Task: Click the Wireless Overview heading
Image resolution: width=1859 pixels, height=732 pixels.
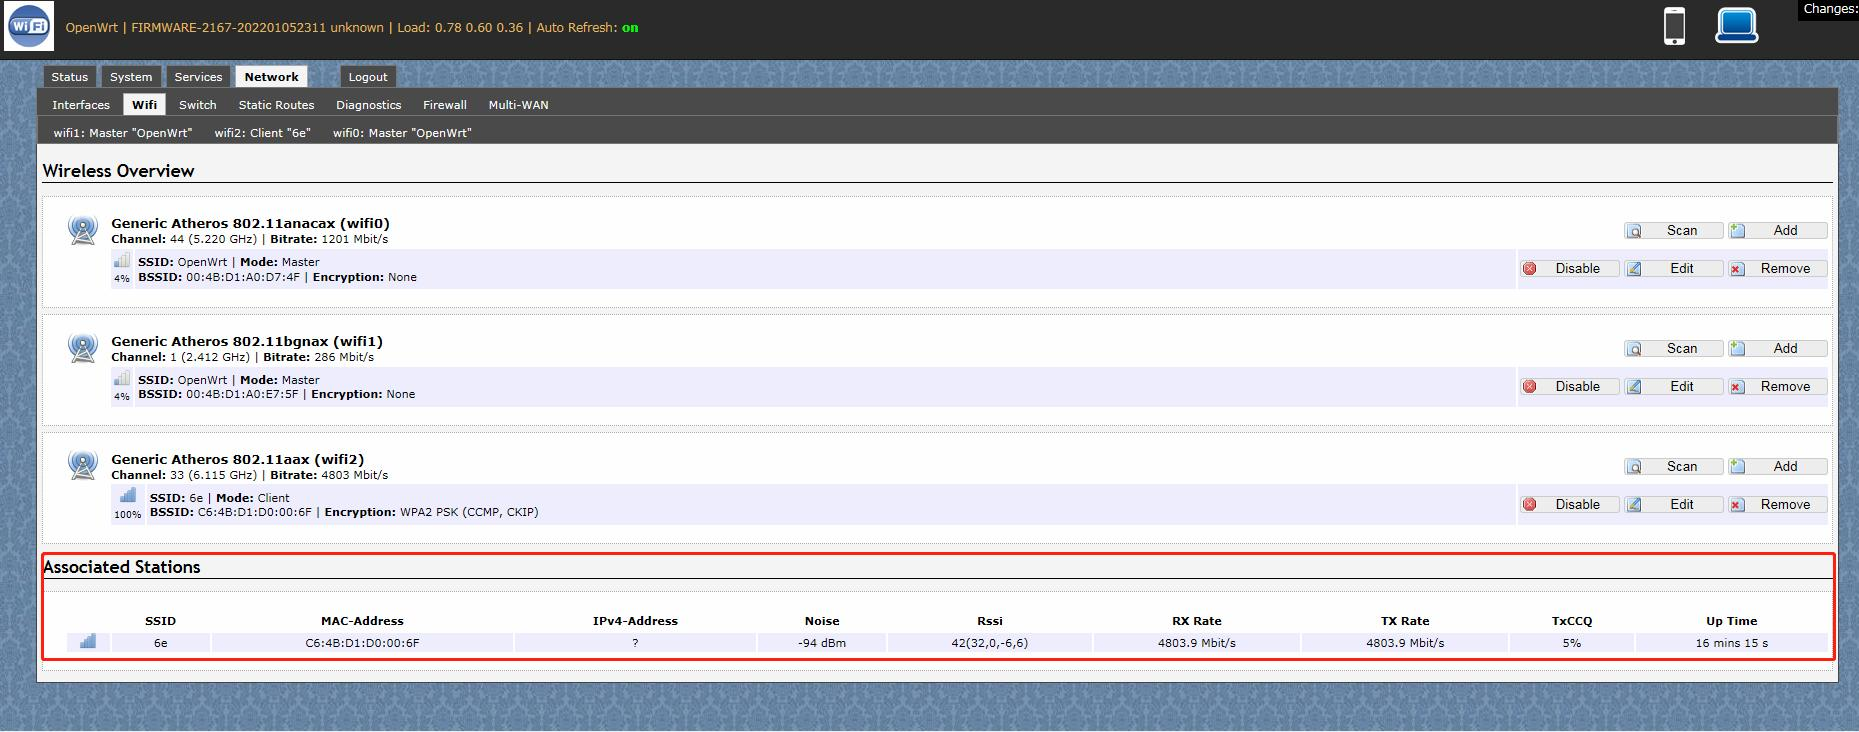Action: (119, 171)
